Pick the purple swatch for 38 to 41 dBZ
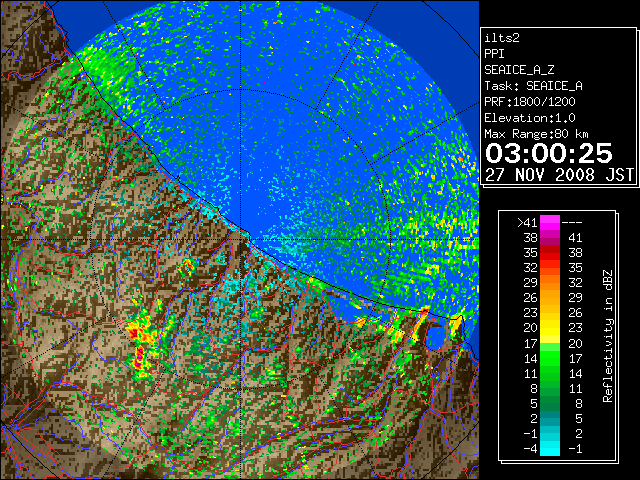Screen dimensions: 640x480 [550, 238]
